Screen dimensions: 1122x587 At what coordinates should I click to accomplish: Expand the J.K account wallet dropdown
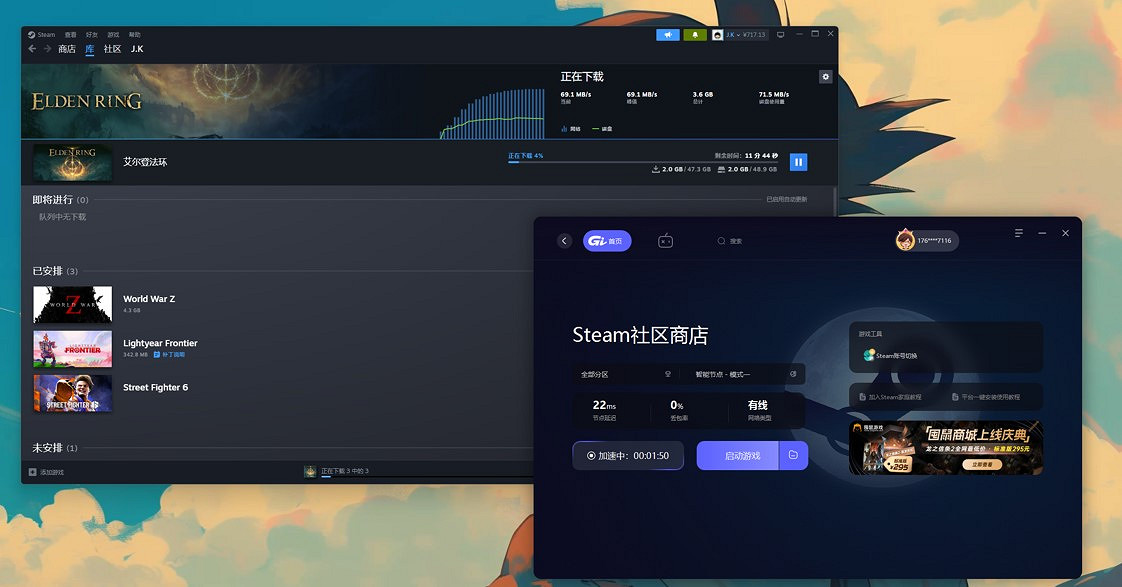pyautogui.click(x=739, y=35)
